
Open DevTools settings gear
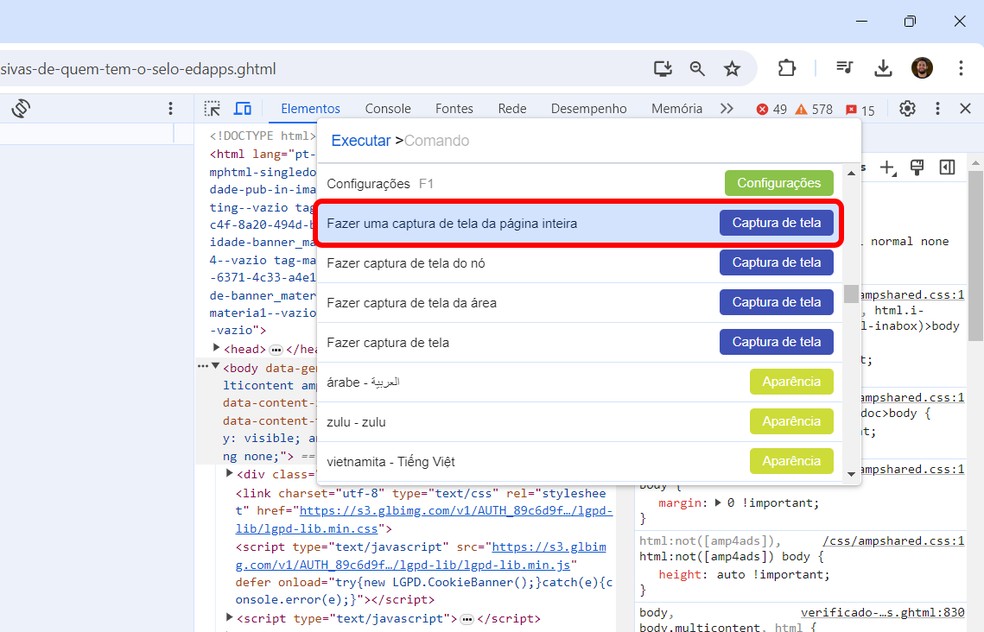tap(907, 108)
